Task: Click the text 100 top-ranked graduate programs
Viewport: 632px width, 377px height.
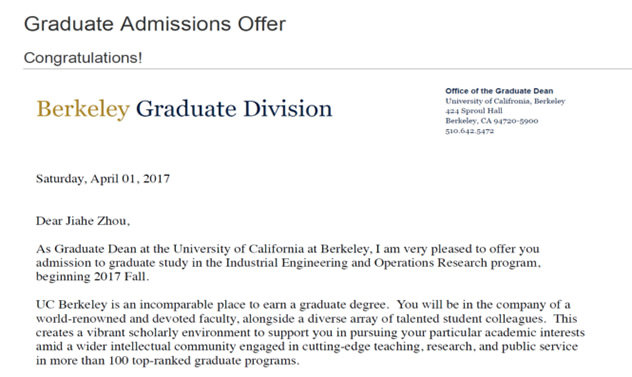Action: tap(204, 360)
